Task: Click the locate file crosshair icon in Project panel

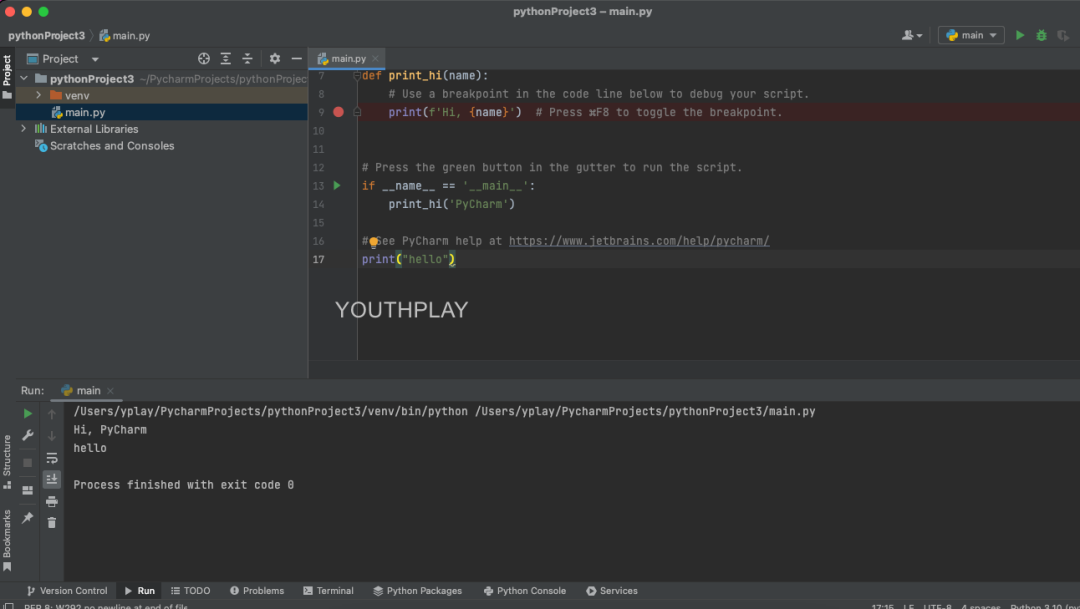Action: click(204, 59)
